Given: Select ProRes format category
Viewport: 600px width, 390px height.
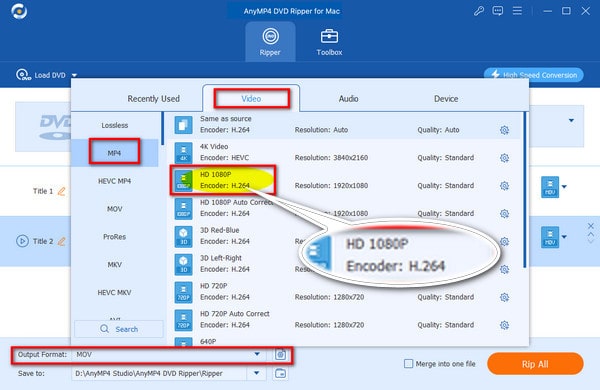Looking at the screenshot, I should click(114, 237).
